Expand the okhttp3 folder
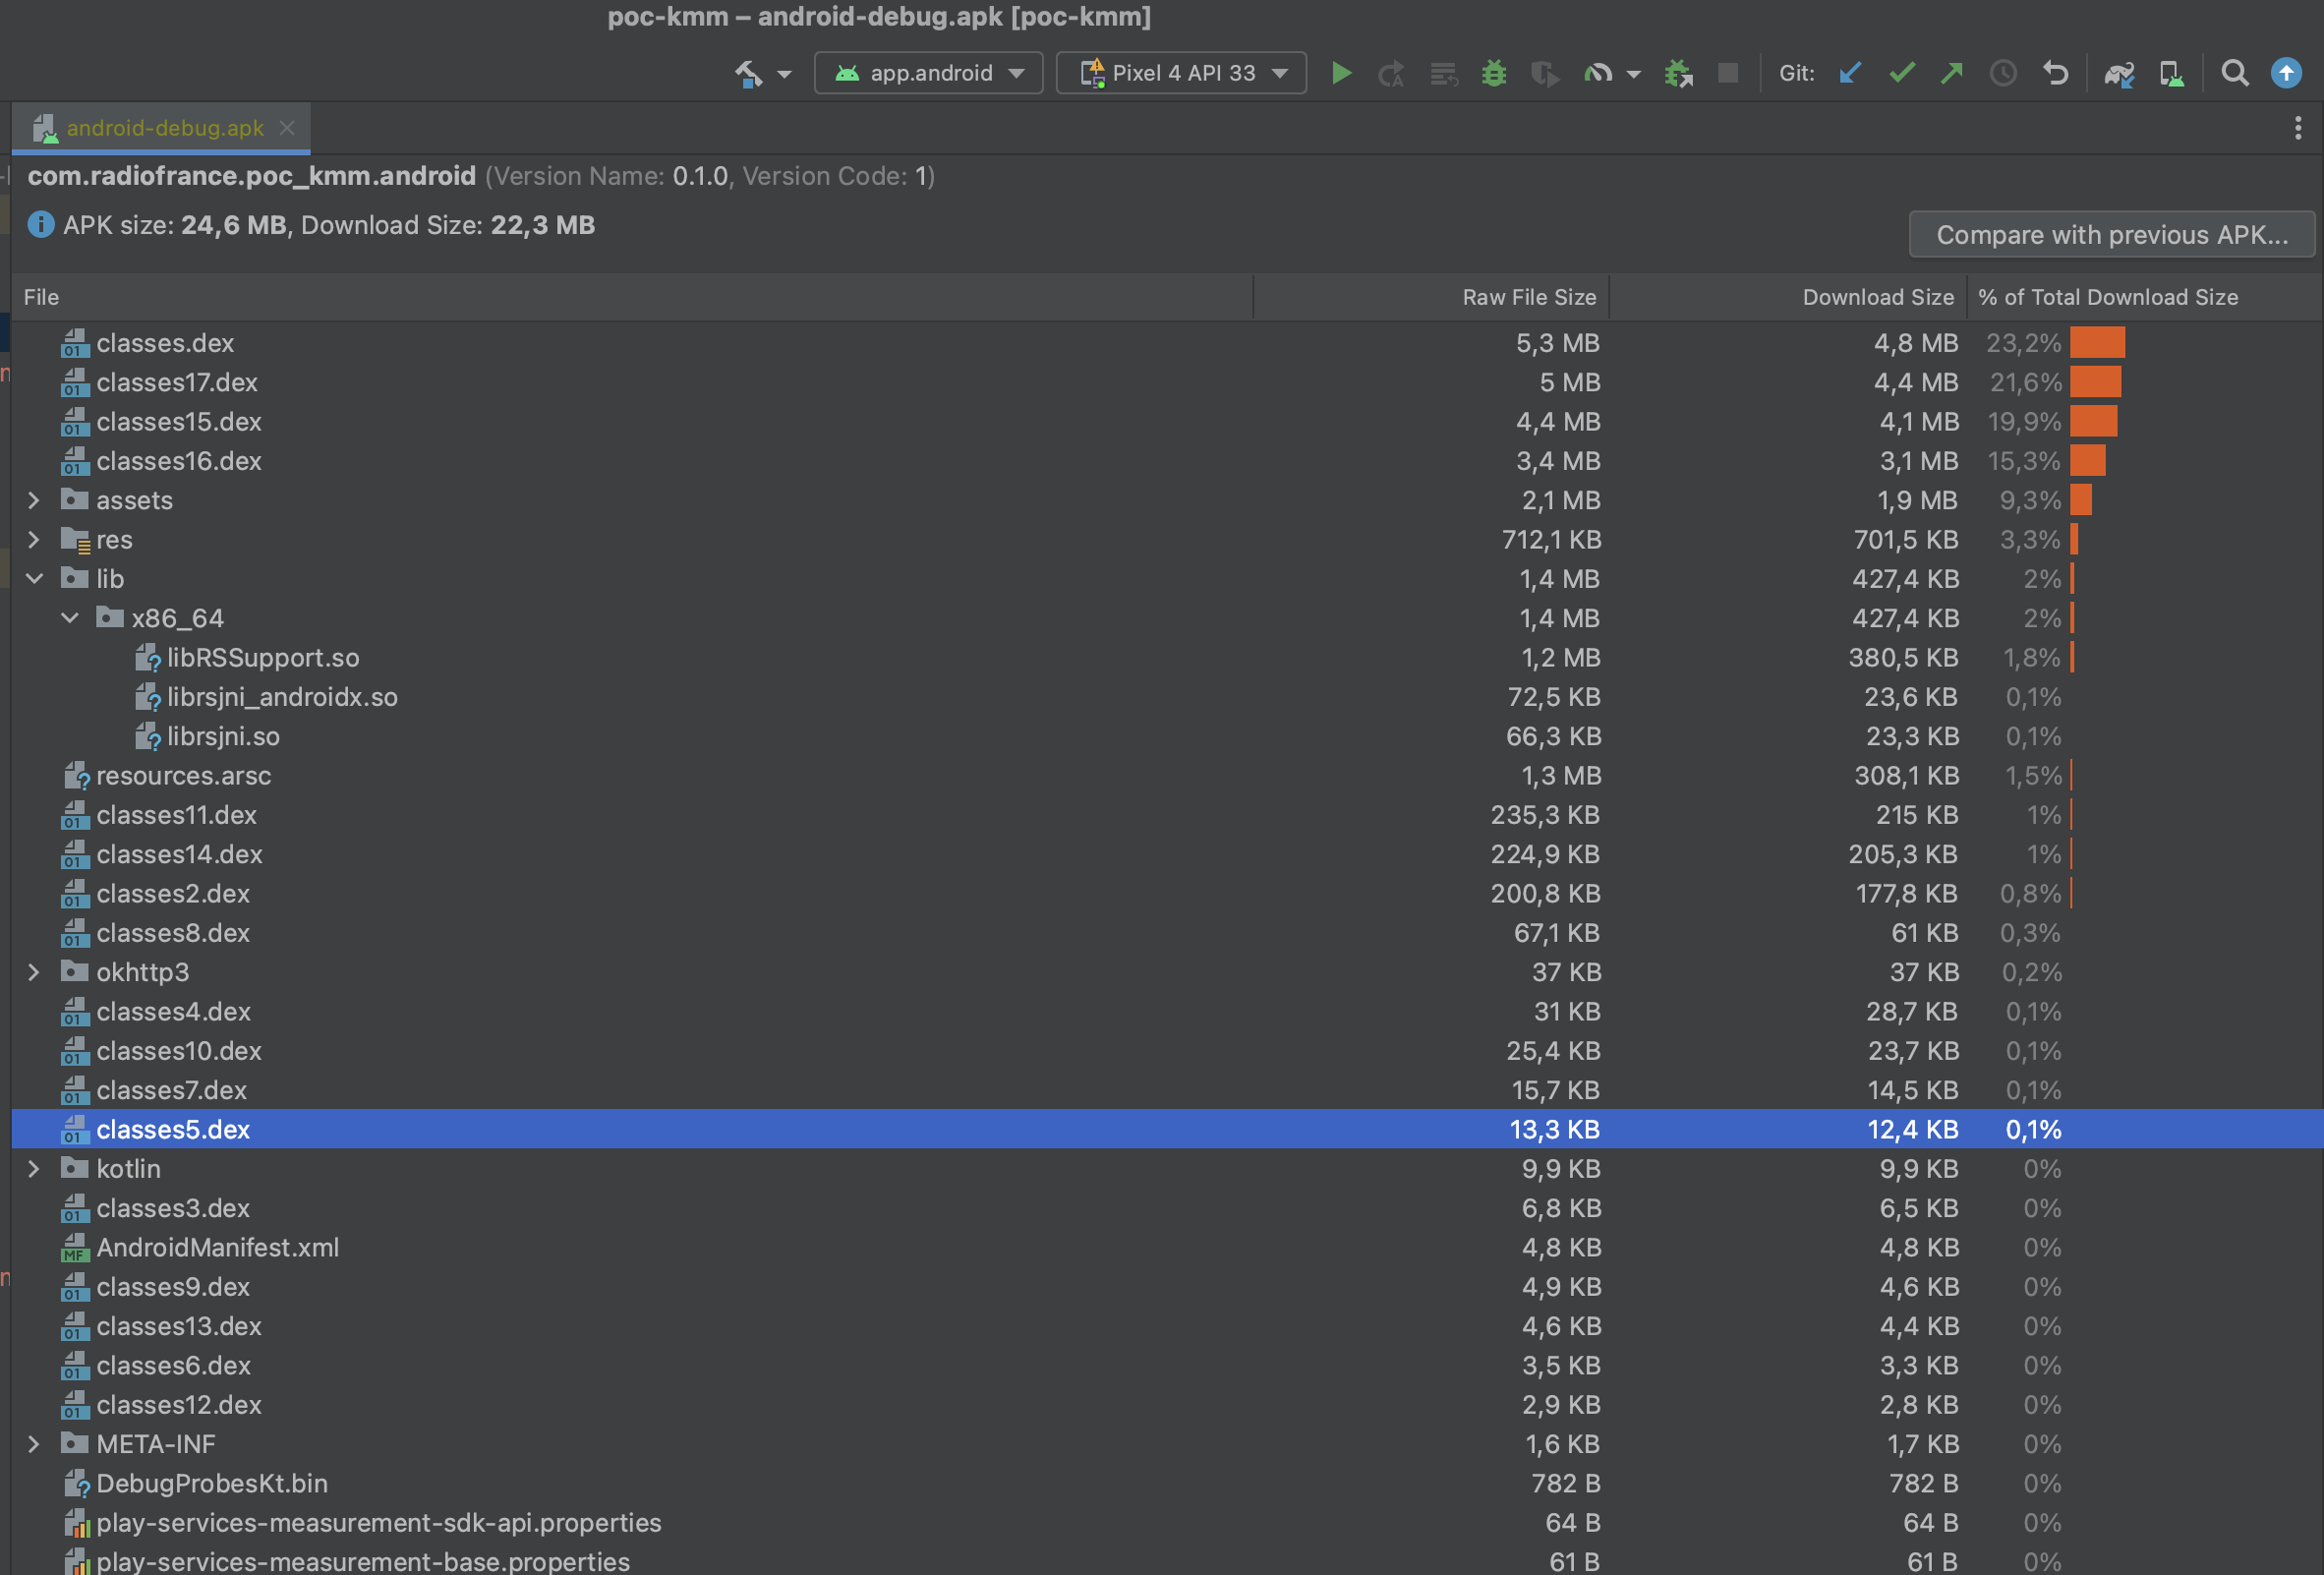 pyautogui.click(x=34, y=971)
